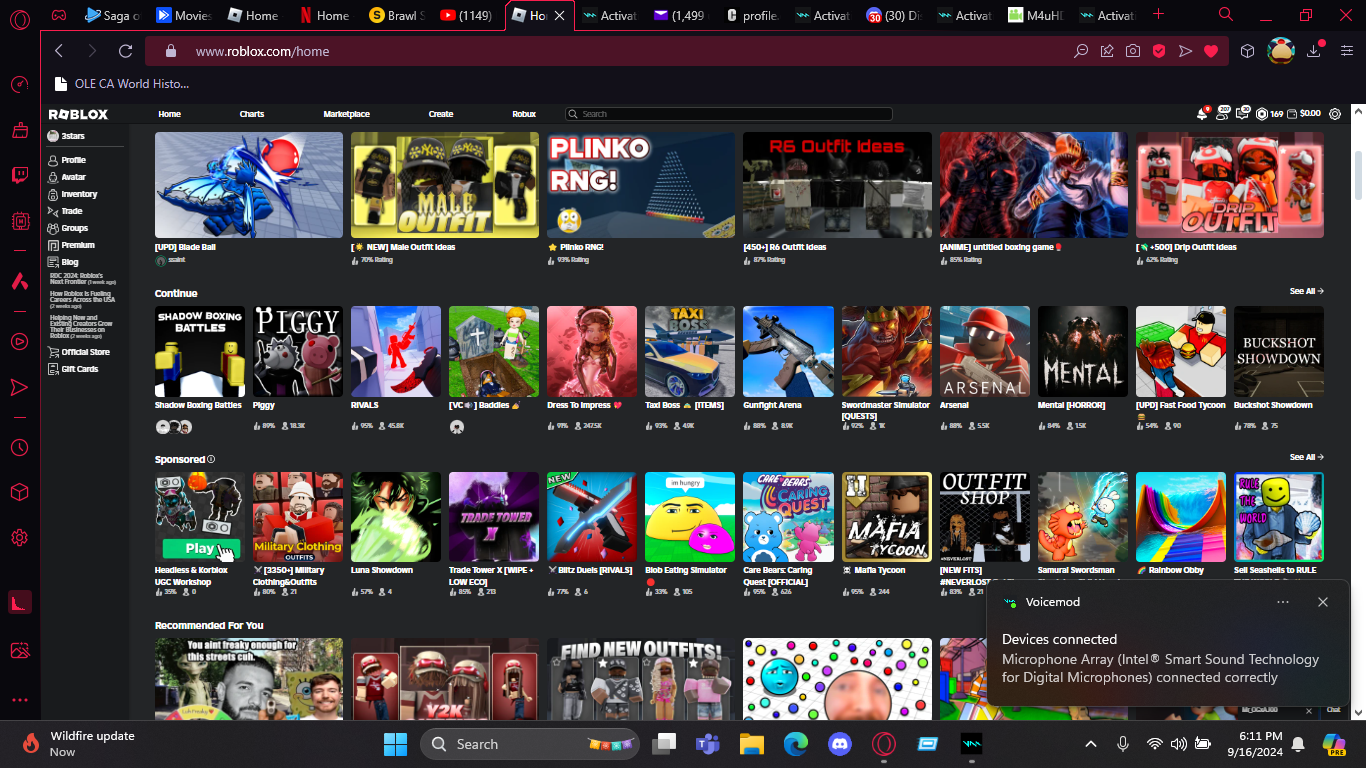Open Avatar in the Roblox sidebar
This screenshot has width=1366, height=768.
click(x=67, y=177)
